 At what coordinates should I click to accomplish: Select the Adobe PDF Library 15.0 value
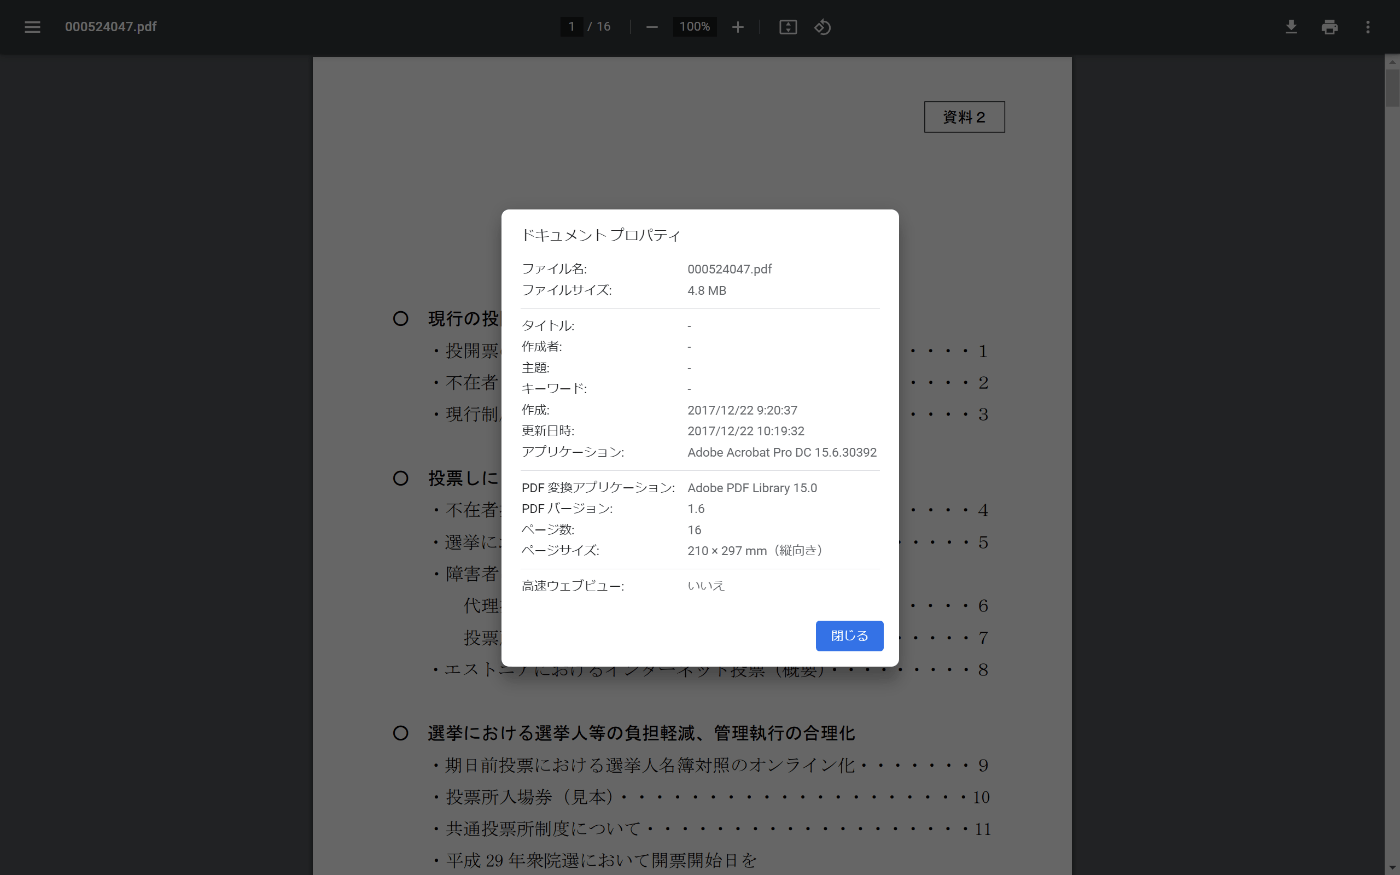pyautogui.click(x=752, y=488)
